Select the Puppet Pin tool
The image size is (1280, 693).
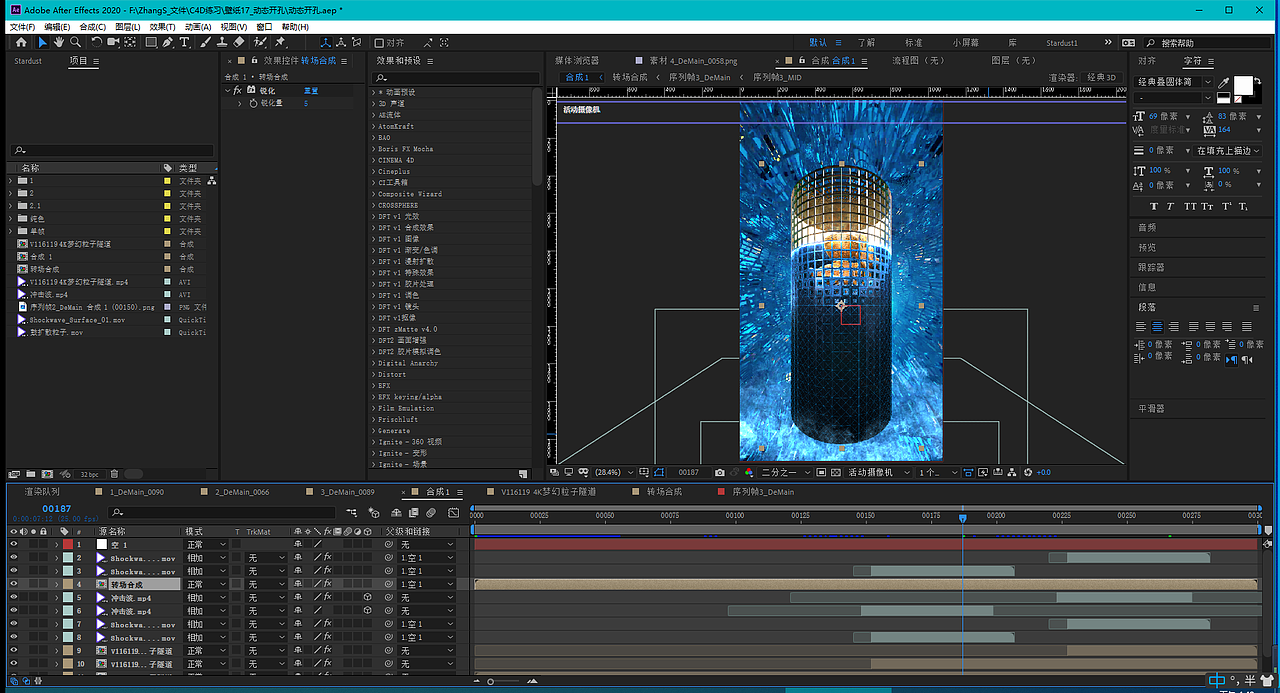tap(280, 43)
